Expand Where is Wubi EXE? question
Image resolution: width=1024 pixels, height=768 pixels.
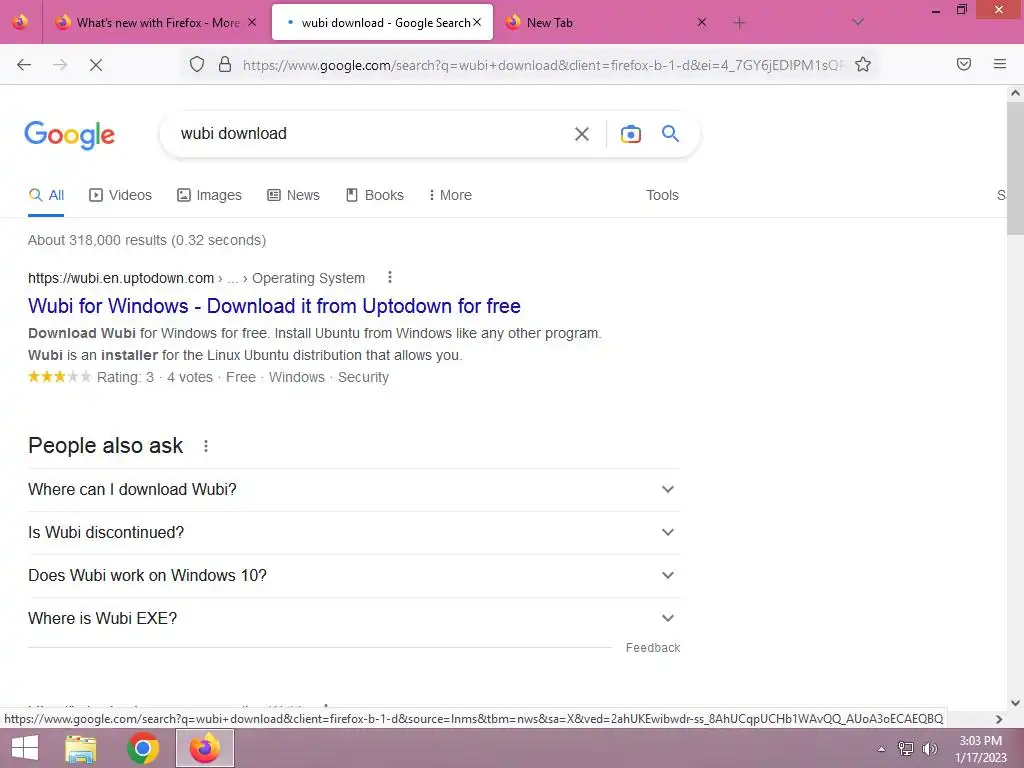pos(354,618)
